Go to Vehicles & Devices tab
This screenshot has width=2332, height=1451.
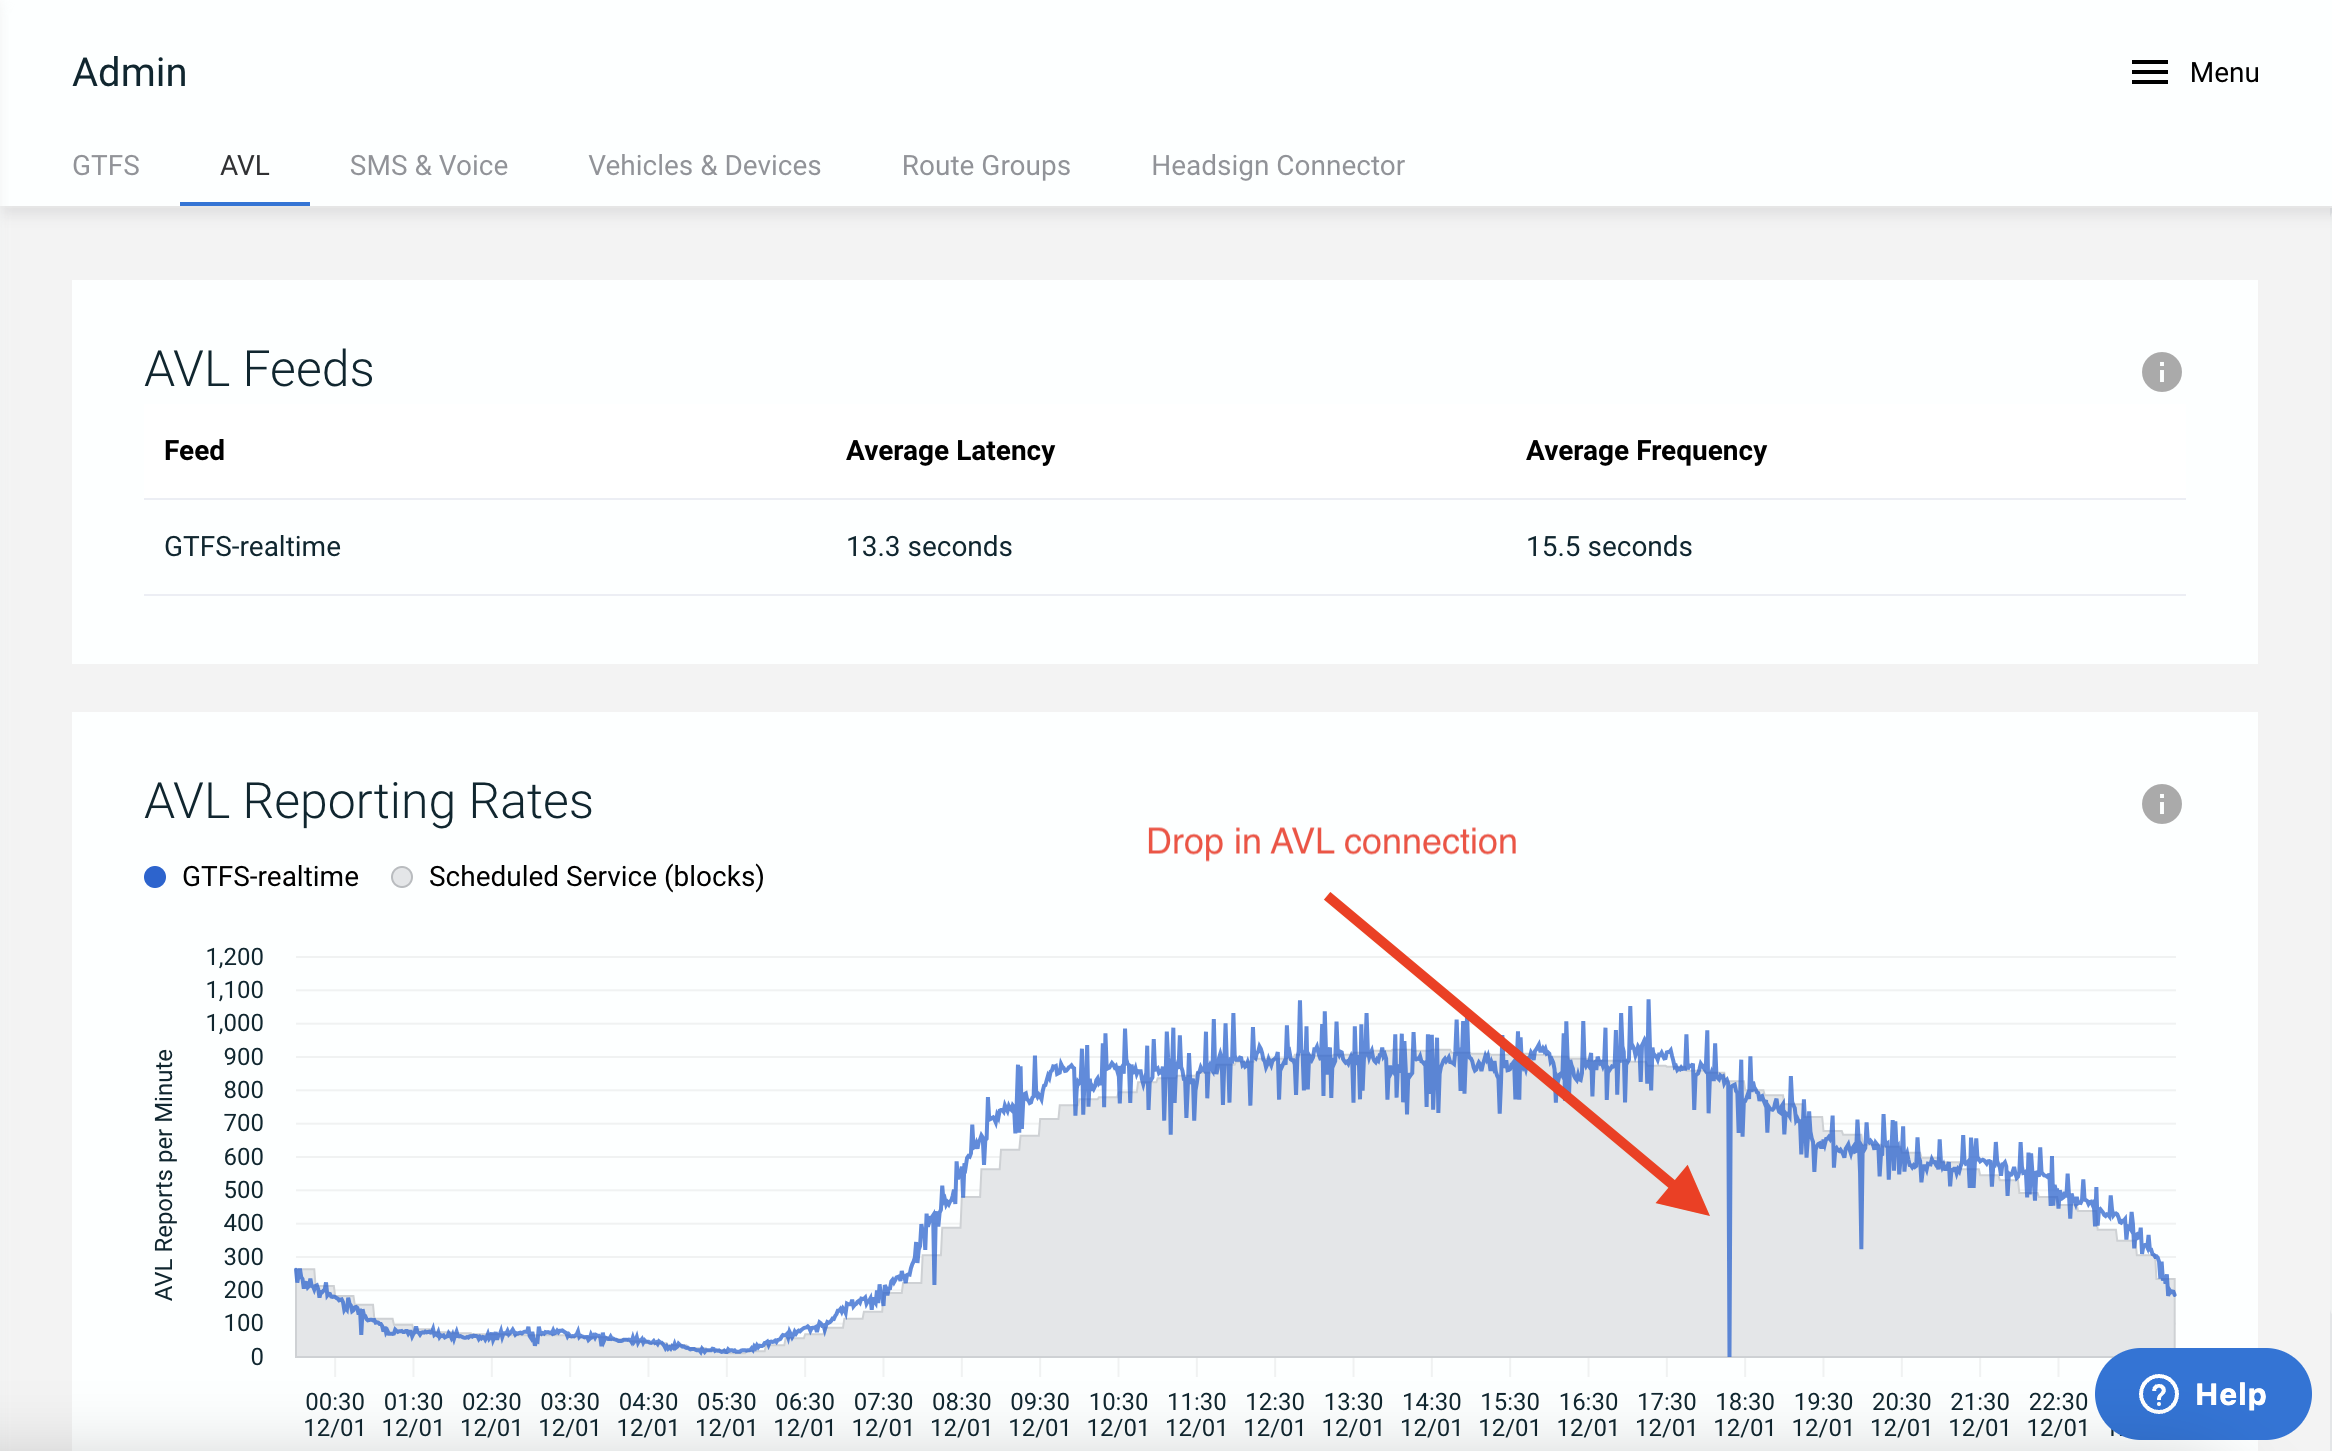[x=705, y=165]
